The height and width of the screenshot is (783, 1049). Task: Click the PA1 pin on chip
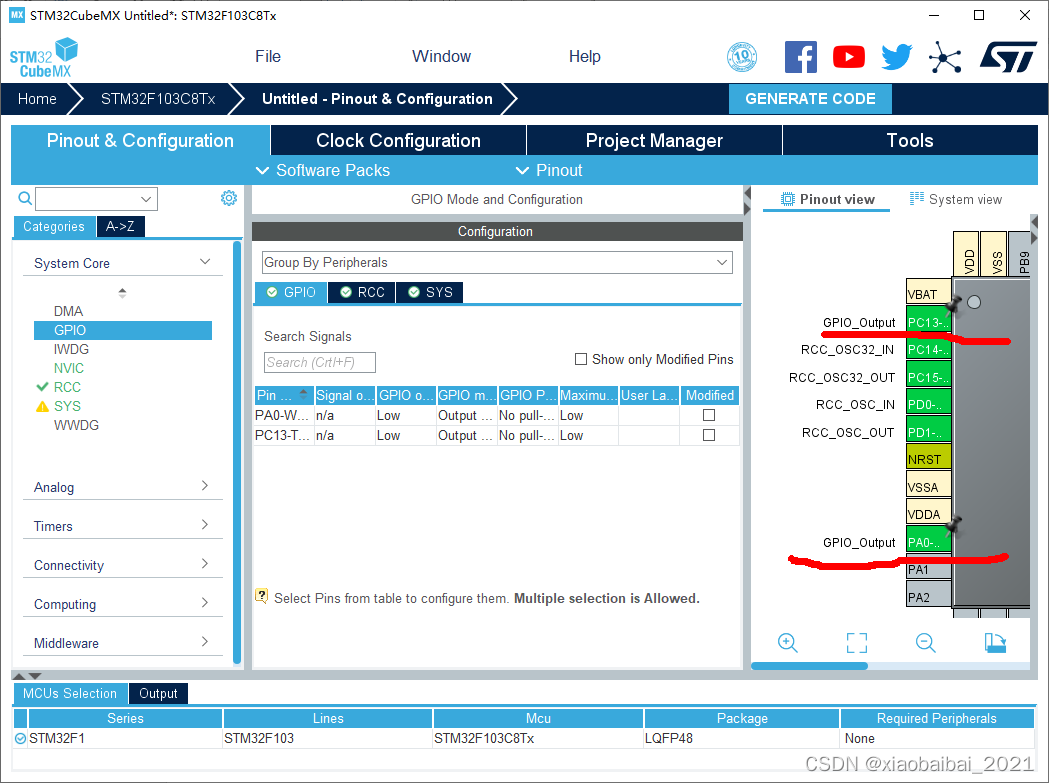928,570
